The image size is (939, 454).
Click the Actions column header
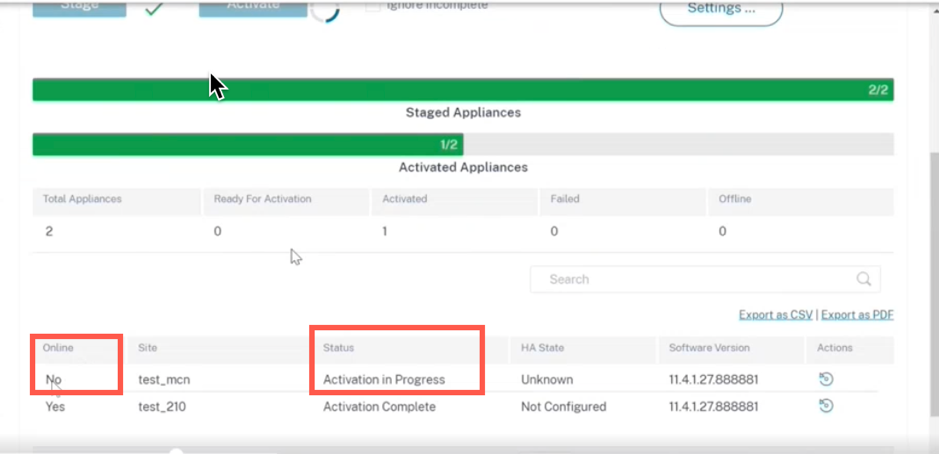(x=835, y=347)
